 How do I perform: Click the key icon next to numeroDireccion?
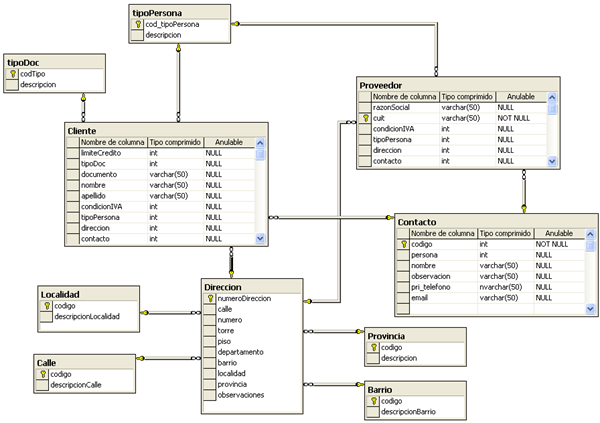pyautogui.click(x=210, y=299)
